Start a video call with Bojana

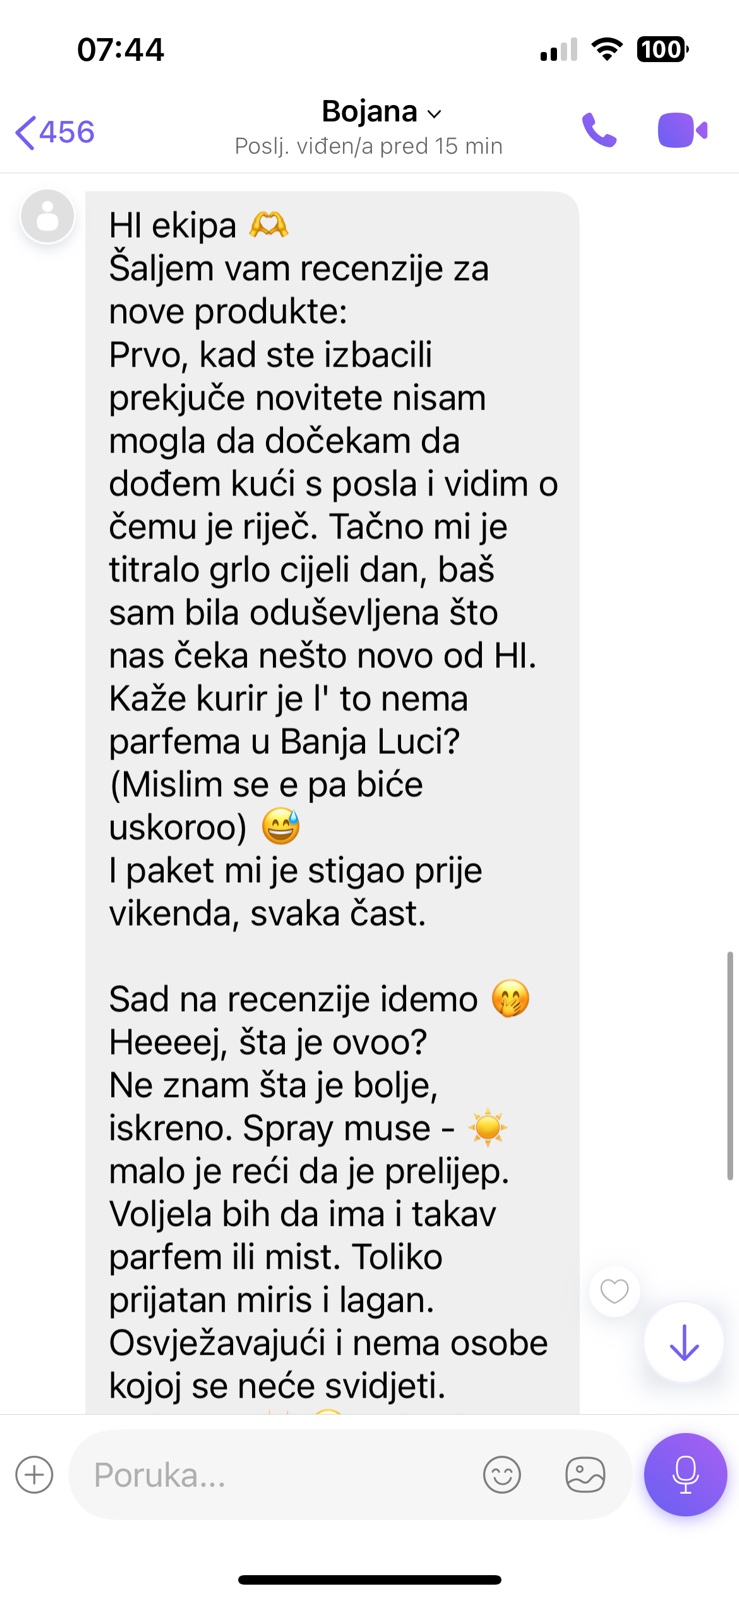point(682,131)
